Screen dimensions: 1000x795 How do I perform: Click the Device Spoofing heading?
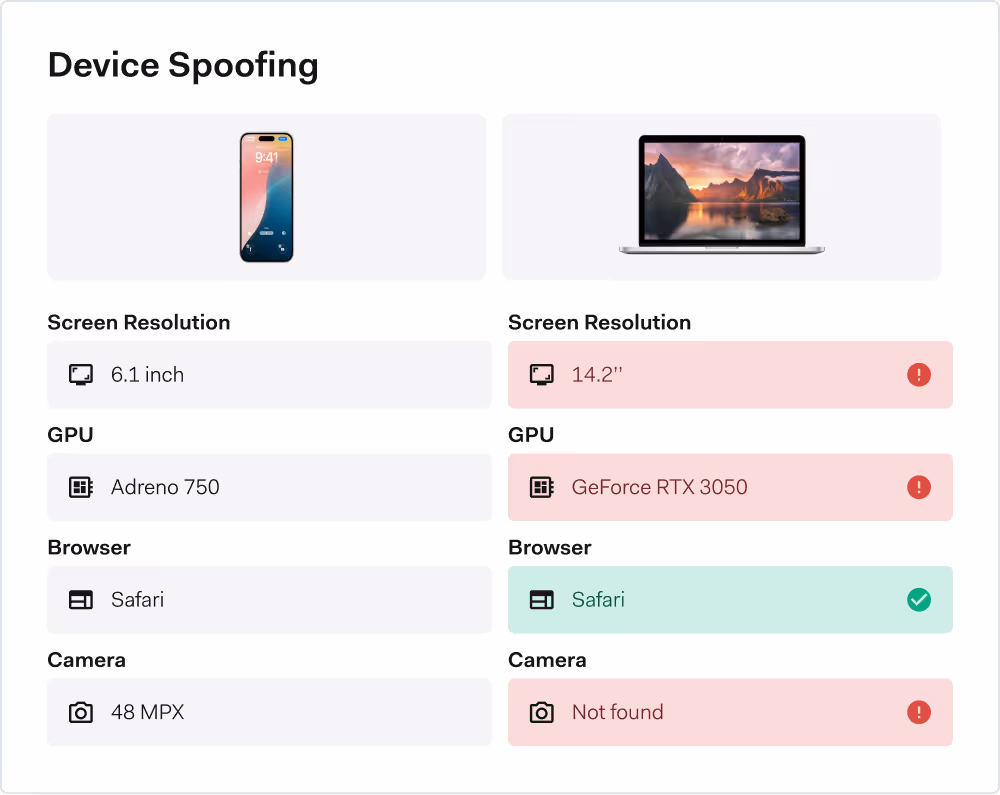(x=183, y=65)
